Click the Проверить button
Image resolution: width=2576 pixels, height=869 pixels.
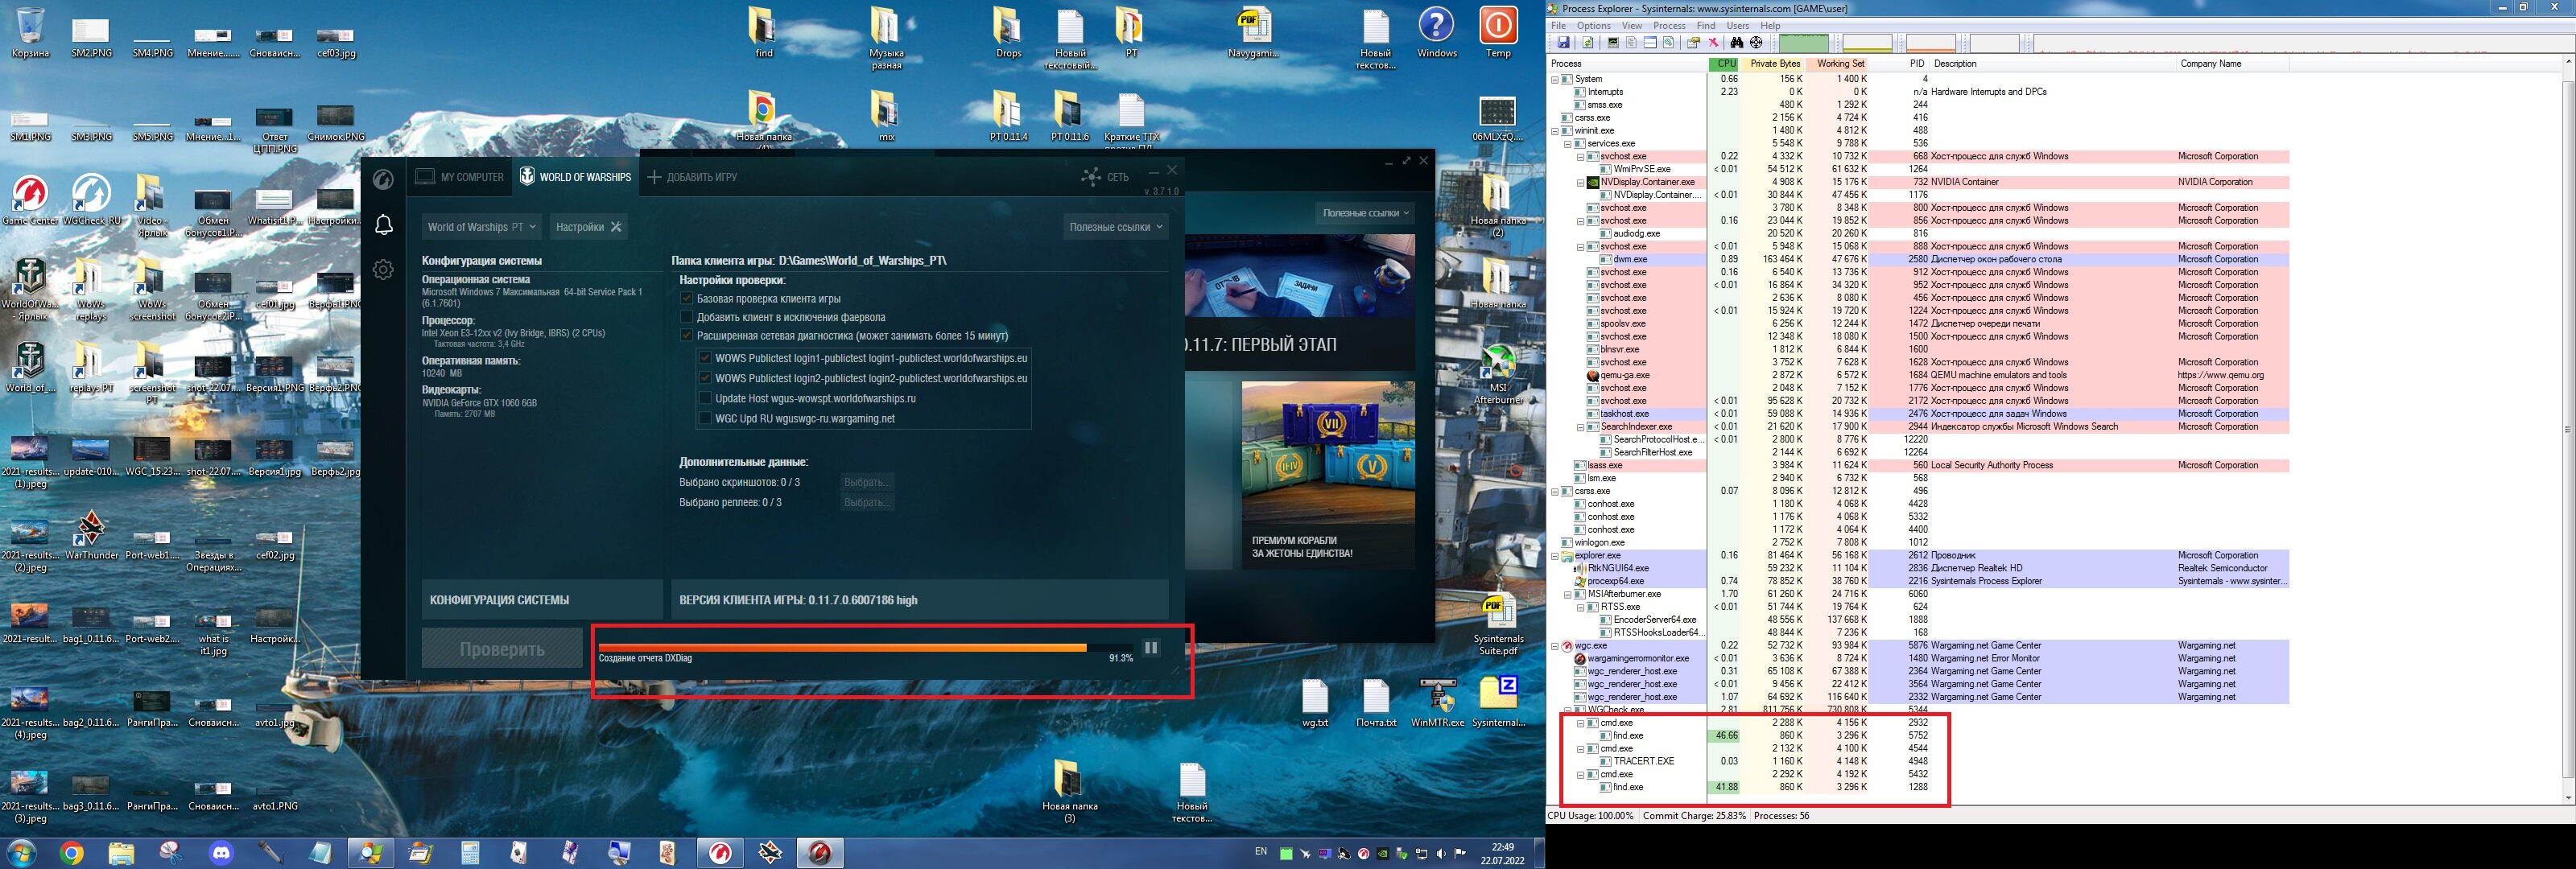coord(502,649)
